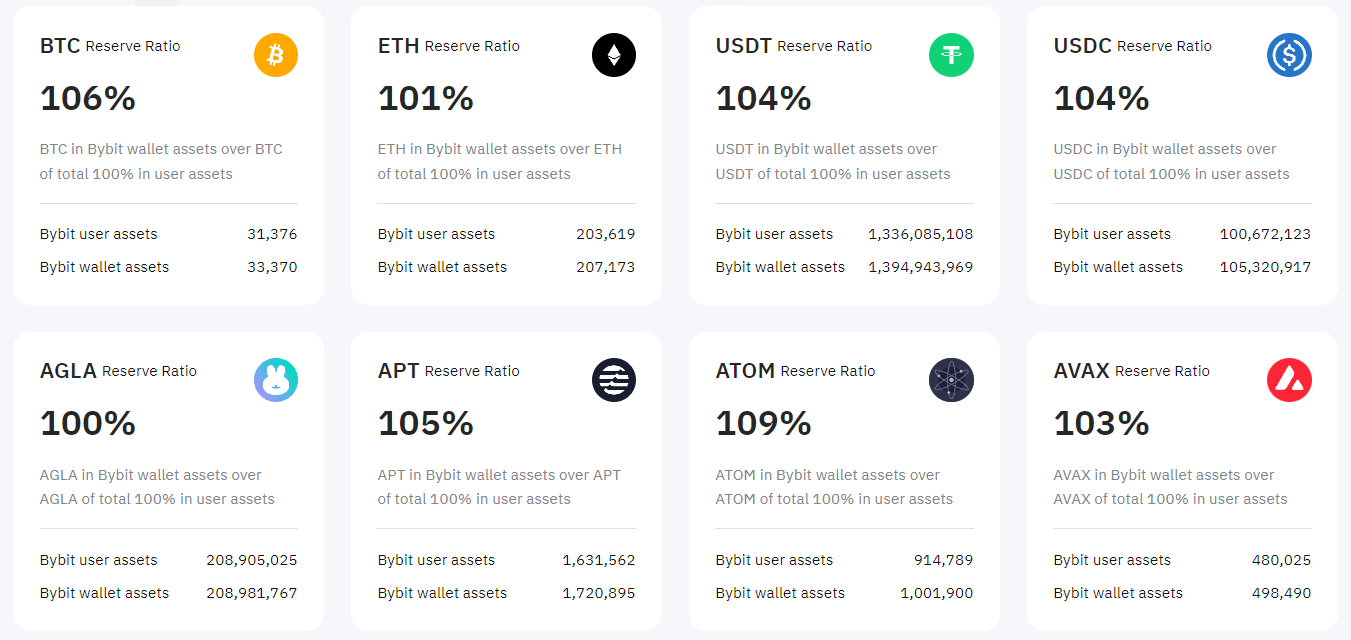The image size is (1351, 640).
Task: Select the 106% BTC ratio value
Action: 88,98
